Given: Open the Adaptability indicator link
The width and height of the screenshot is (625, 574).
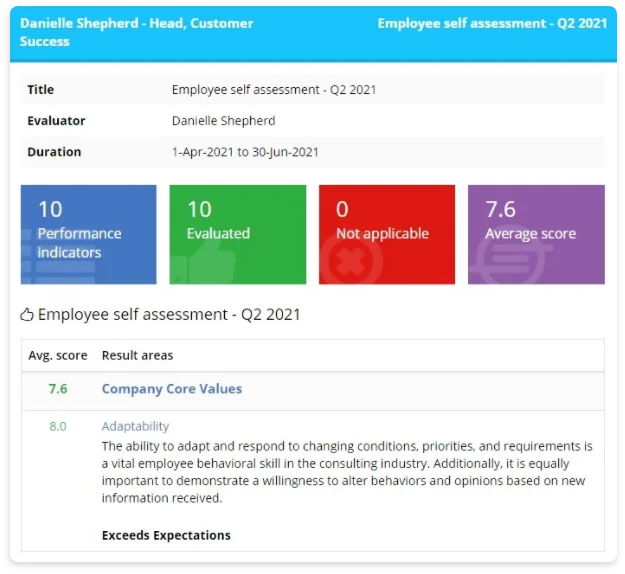Looking at the screenshot, I should coord(136,426).
